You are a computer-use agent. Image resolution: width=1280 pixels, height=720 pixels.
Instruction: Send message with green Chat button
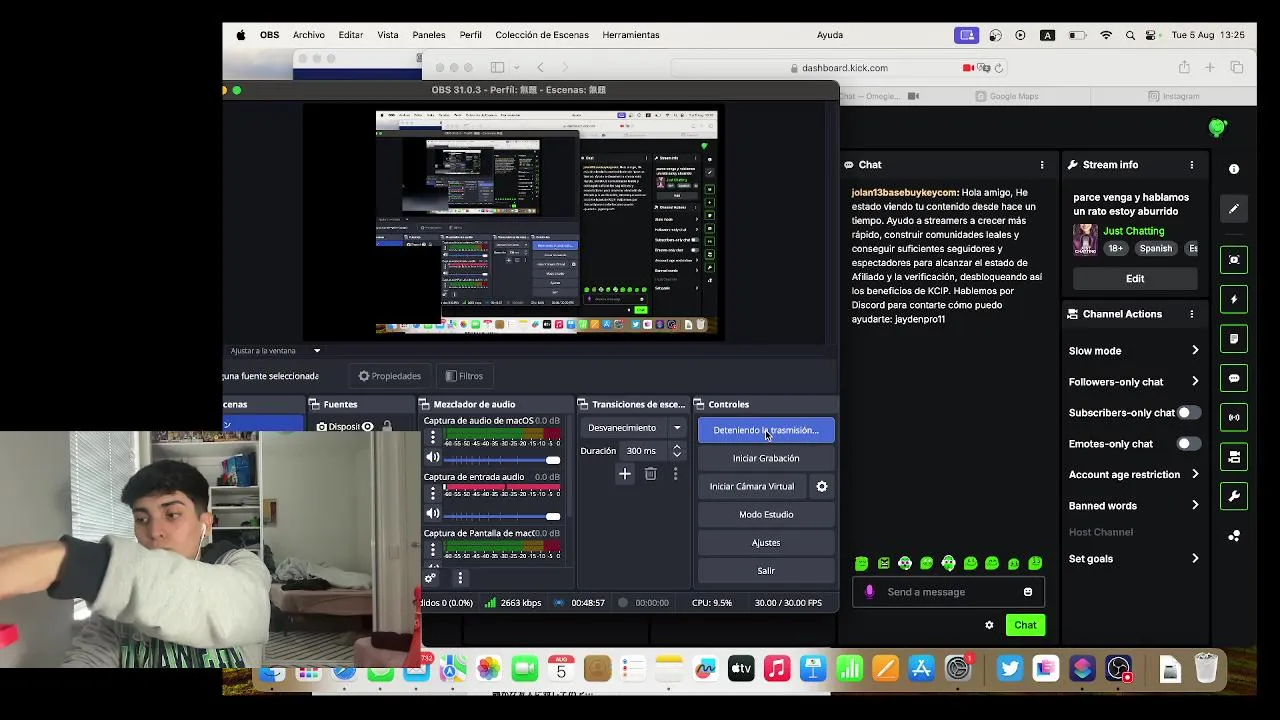click(x=1025, y=625)
